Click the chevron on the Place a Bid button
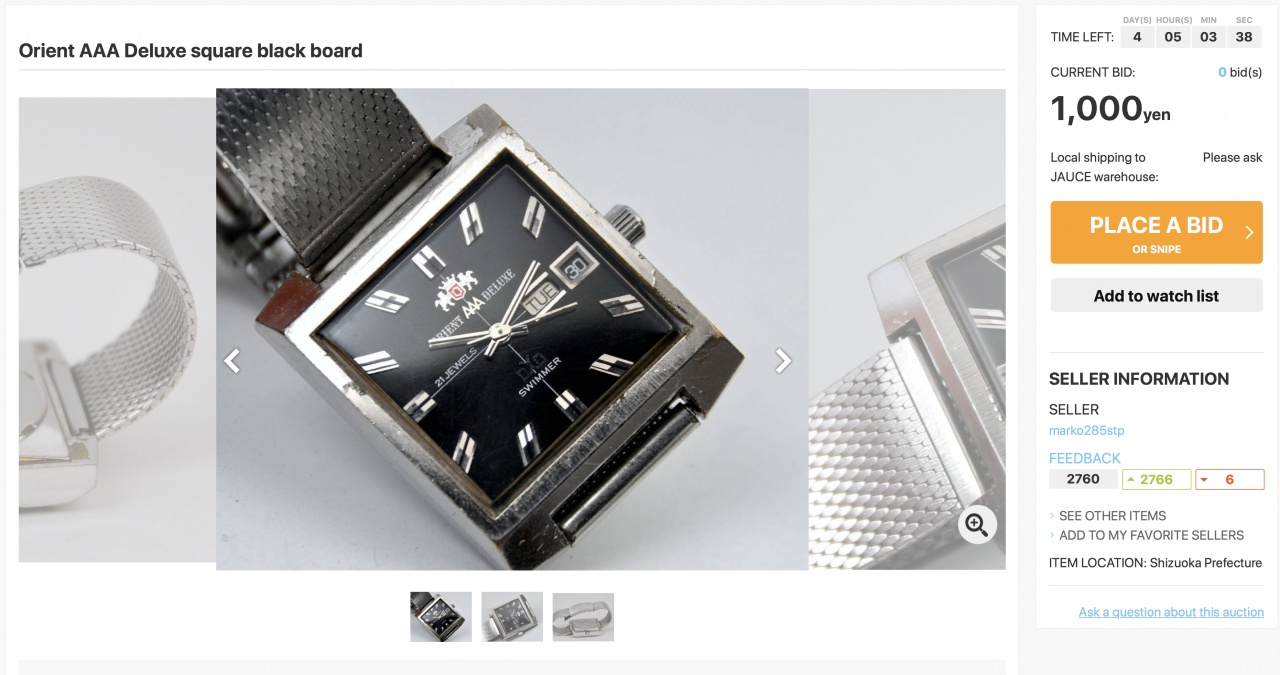Image resolution: width=1280 pixels, height=675 pixels. (1248, 233)
